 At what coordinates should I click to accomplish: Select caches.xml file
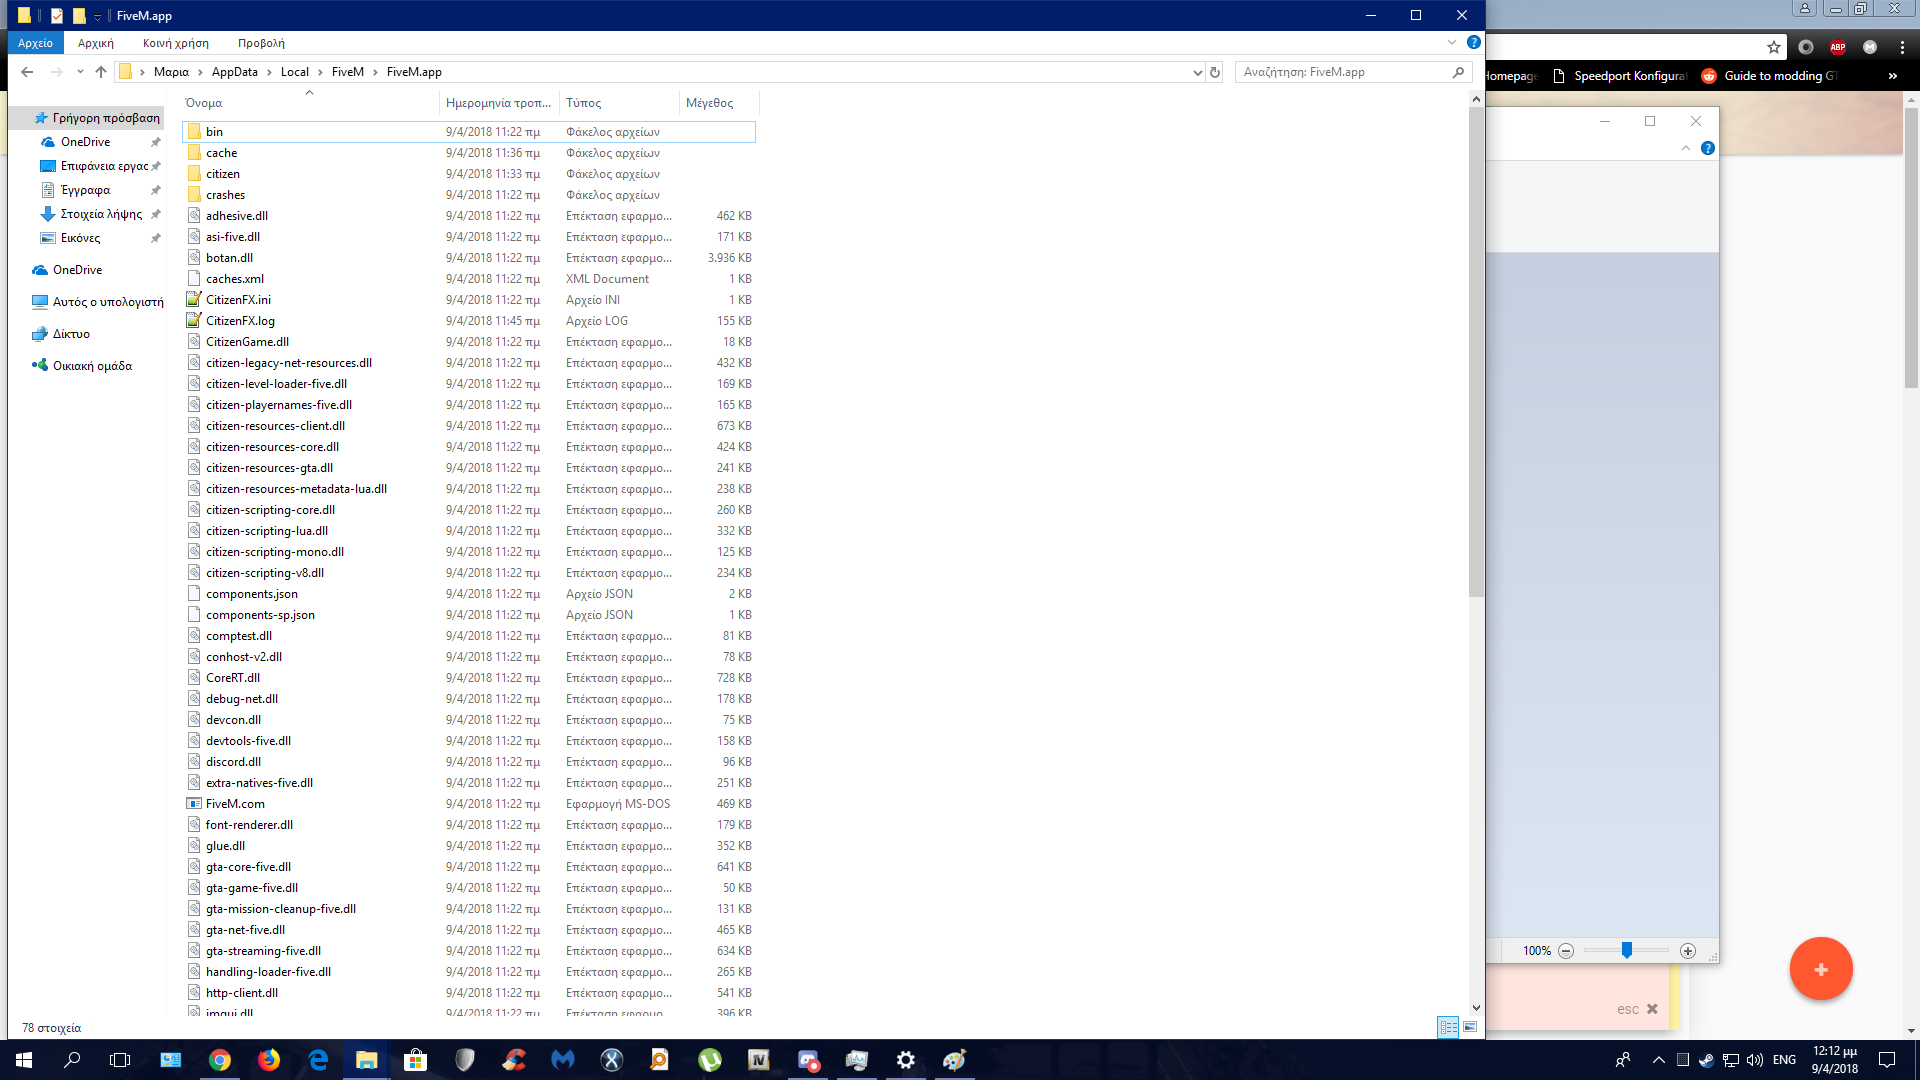[x=469, y=279]
